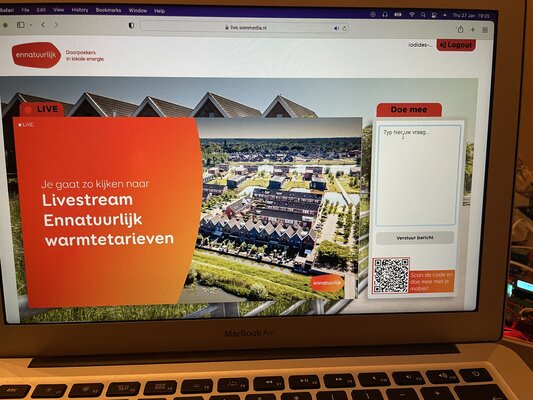Add a new tab with plus icon
This screenshot has width=533, height=400.
click(x=472, y=30)
